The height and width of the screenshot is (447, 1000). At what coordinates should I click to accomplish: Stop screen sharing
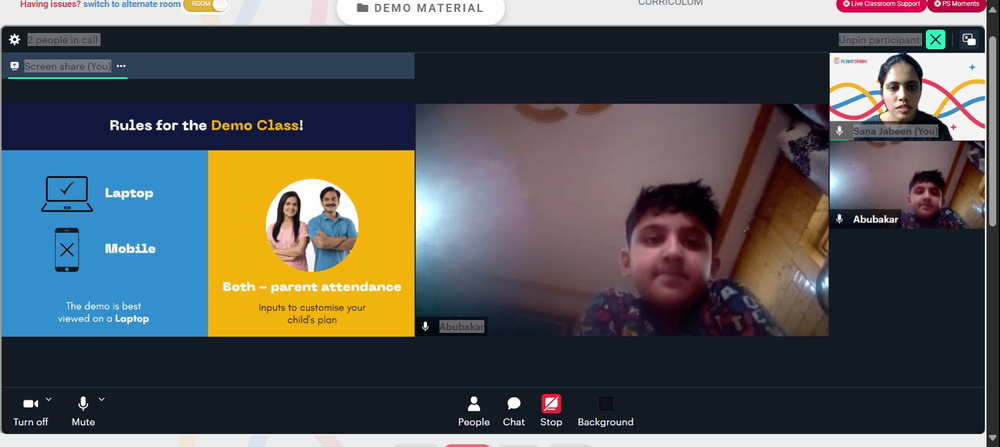tap(551, 411)
